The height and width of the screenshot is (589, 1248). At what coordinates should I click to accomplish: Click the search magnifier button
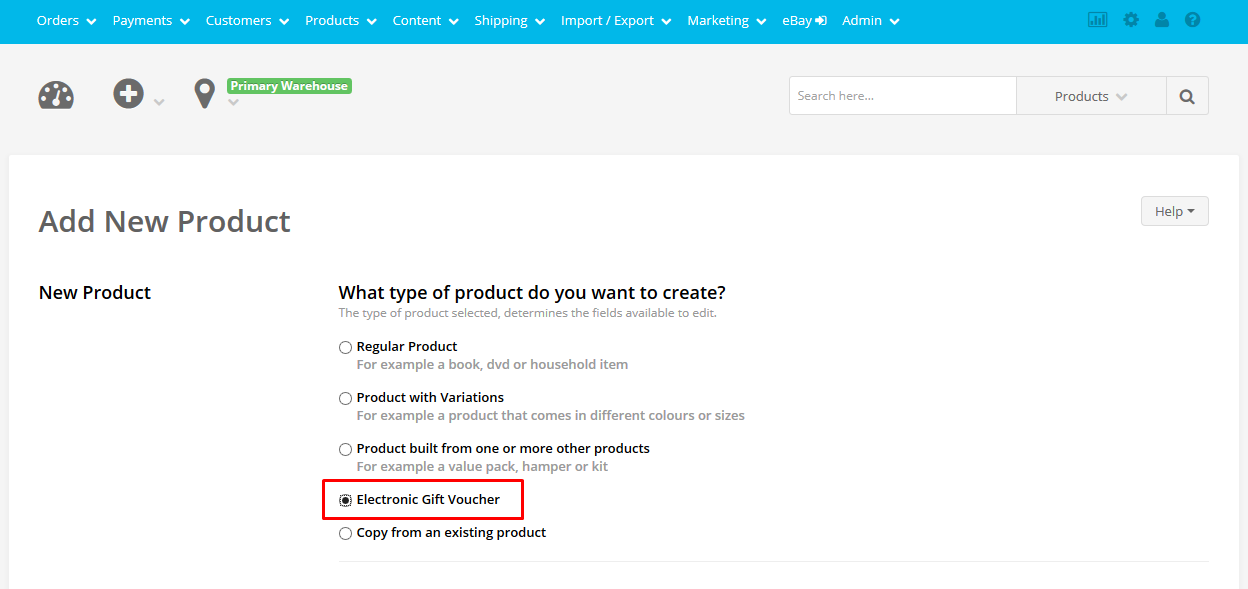[1187, 96]
